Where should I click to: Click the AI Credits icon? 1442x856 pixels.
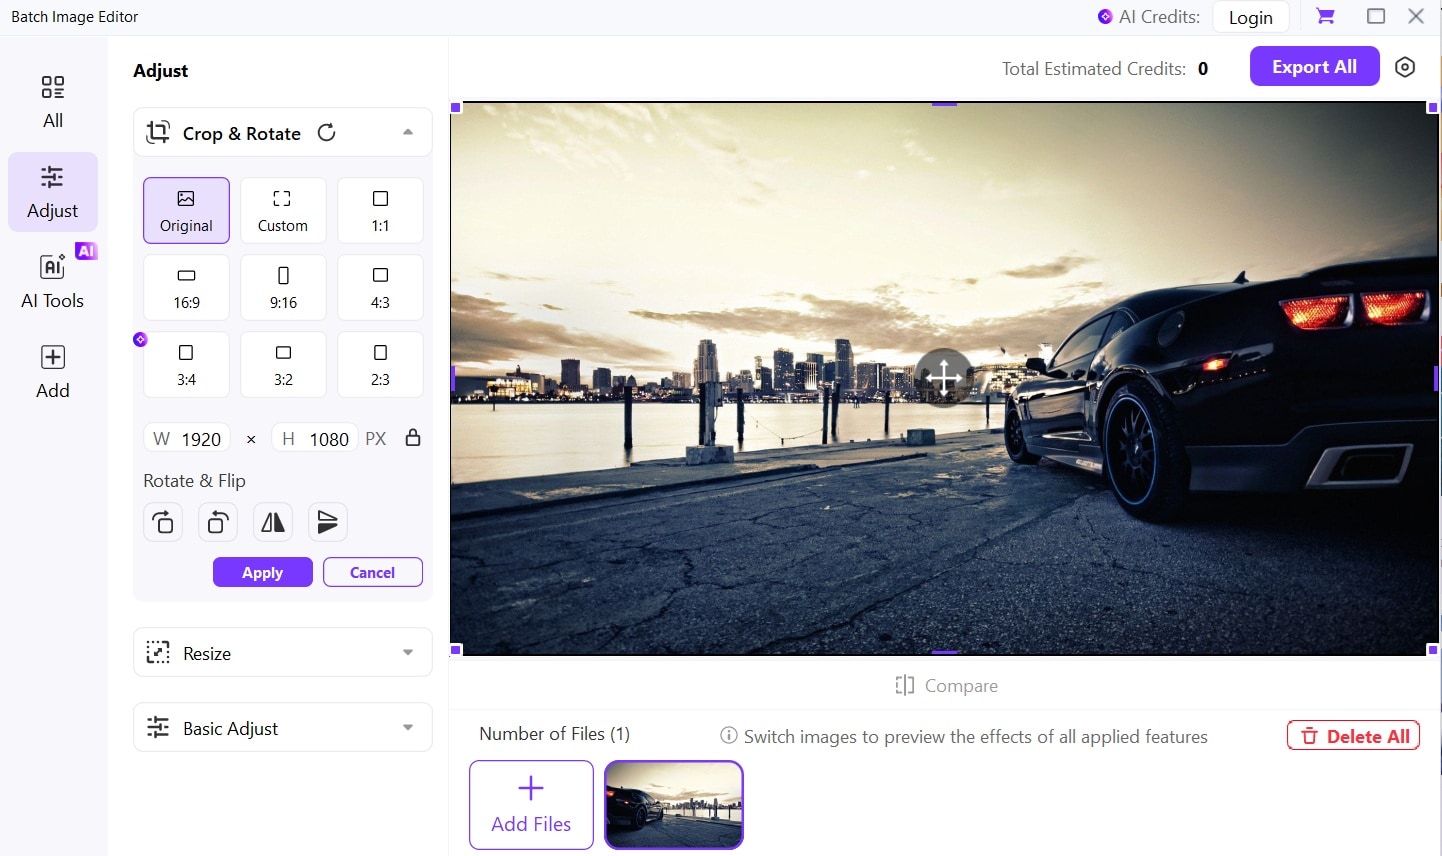pyautogui.click(x=1105, y=17)
